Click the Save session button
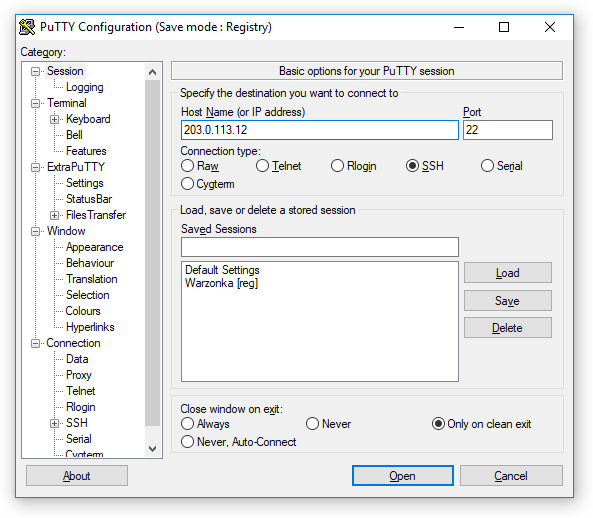Image resolution: width=593 pixels, height=518 pixels. click(x=508, y=301)
